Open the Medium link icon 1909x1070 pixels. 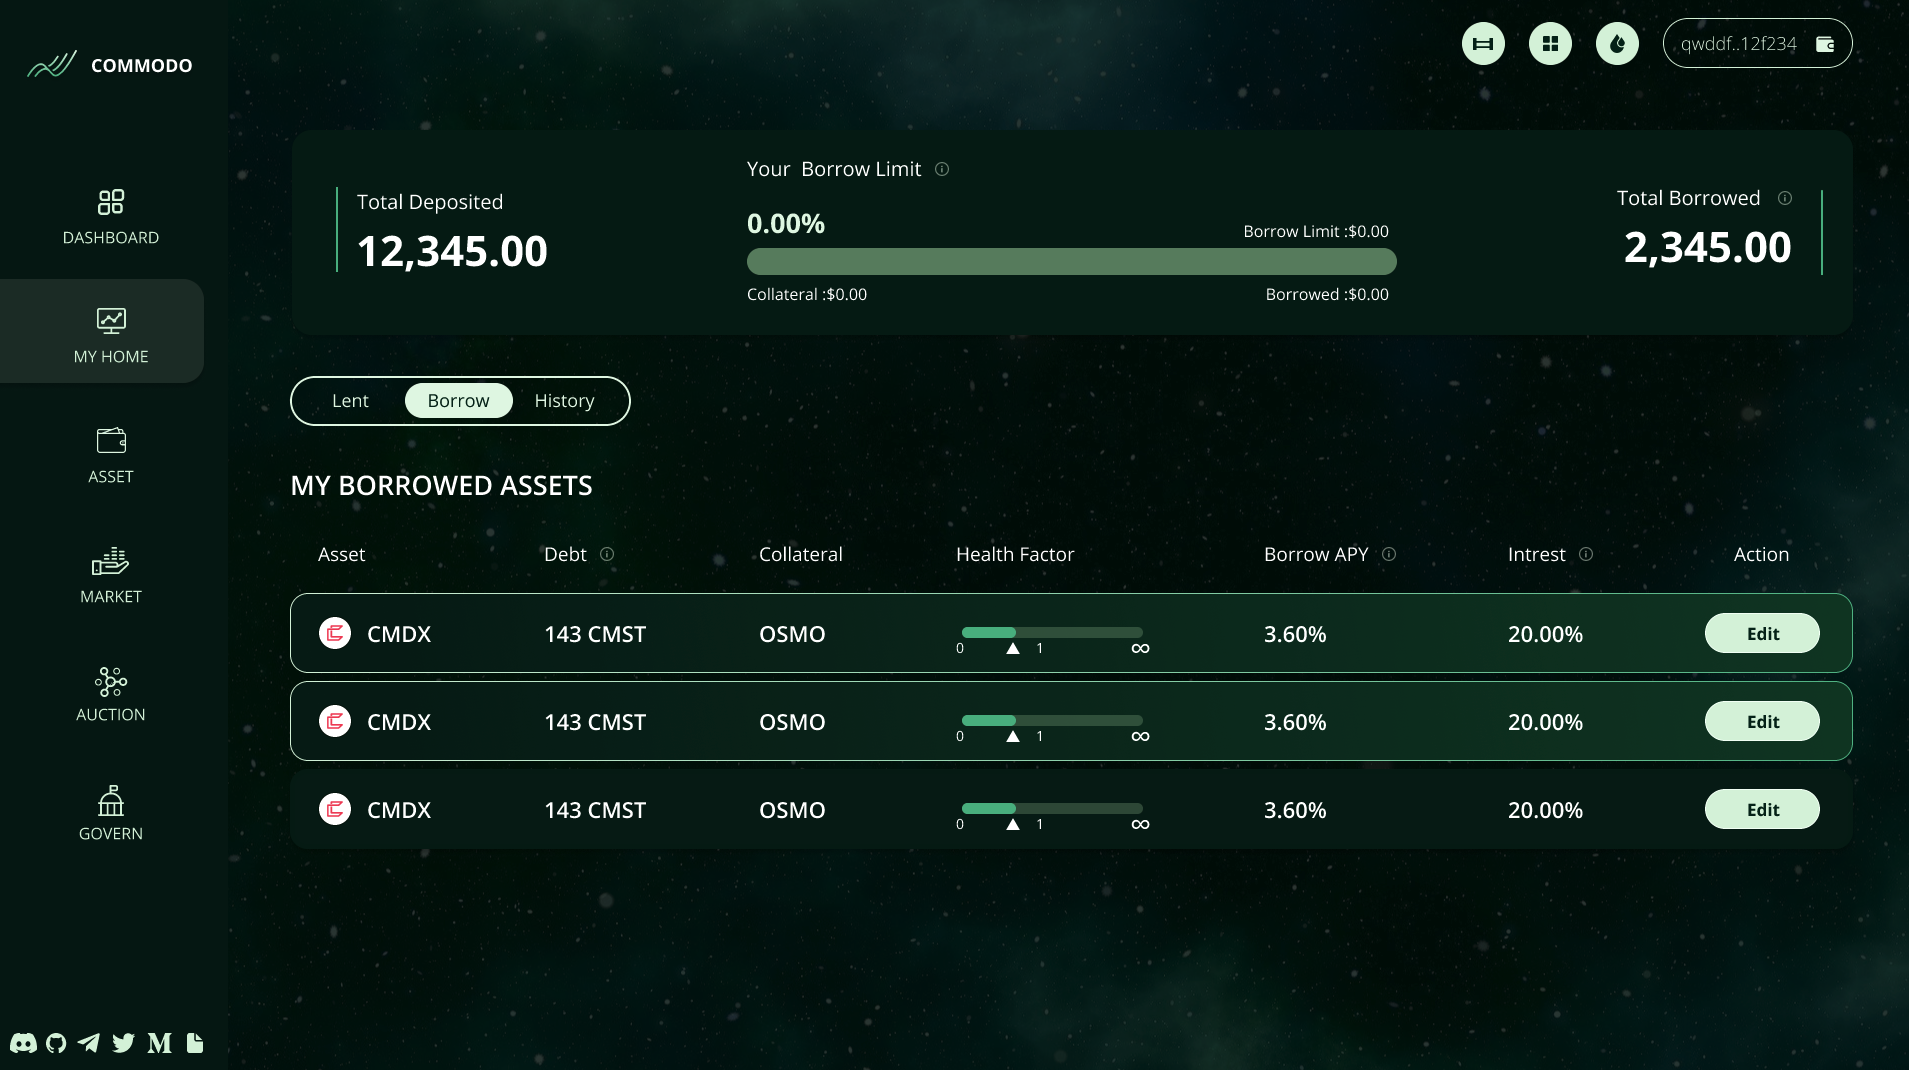159,1043
